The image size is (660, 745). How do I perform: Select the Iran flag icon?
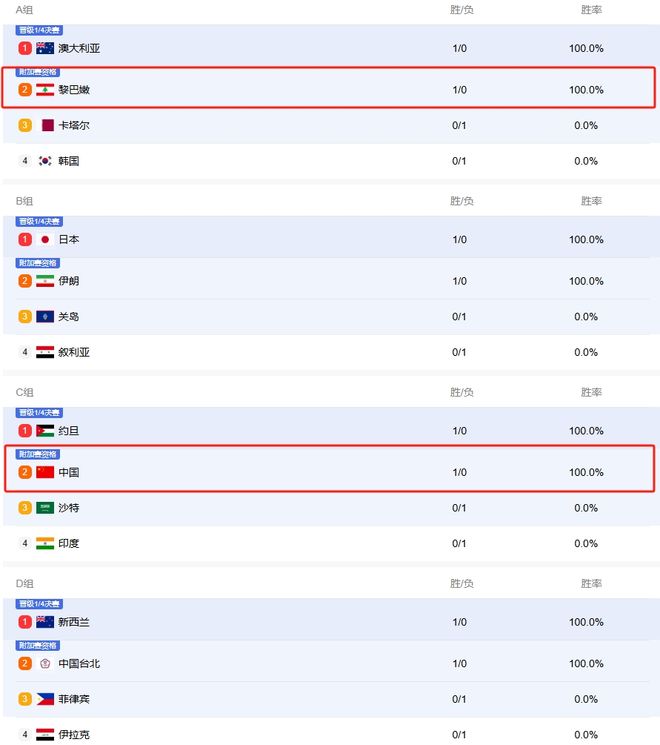45,281
